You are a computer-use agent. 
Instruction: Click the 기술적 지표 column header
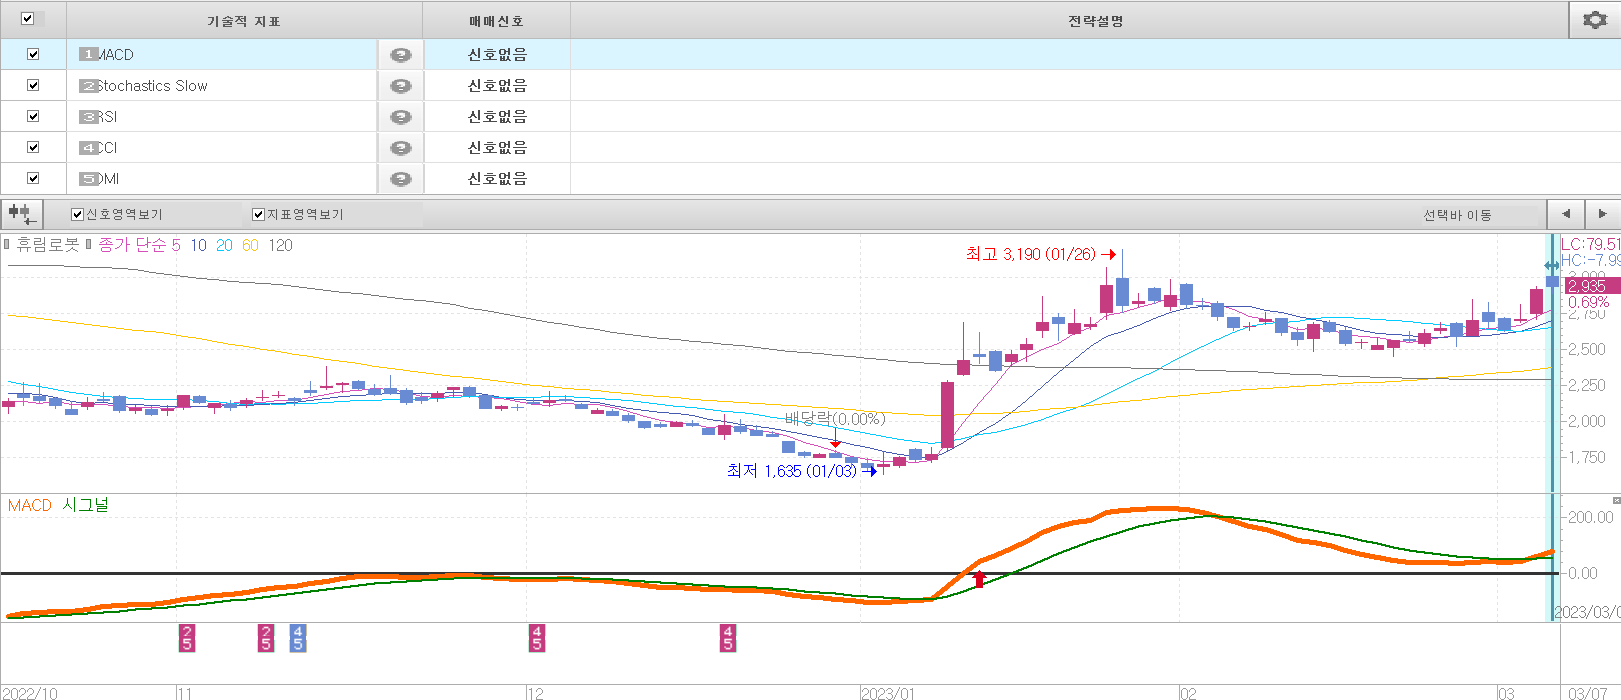click(x=244, y=20)
